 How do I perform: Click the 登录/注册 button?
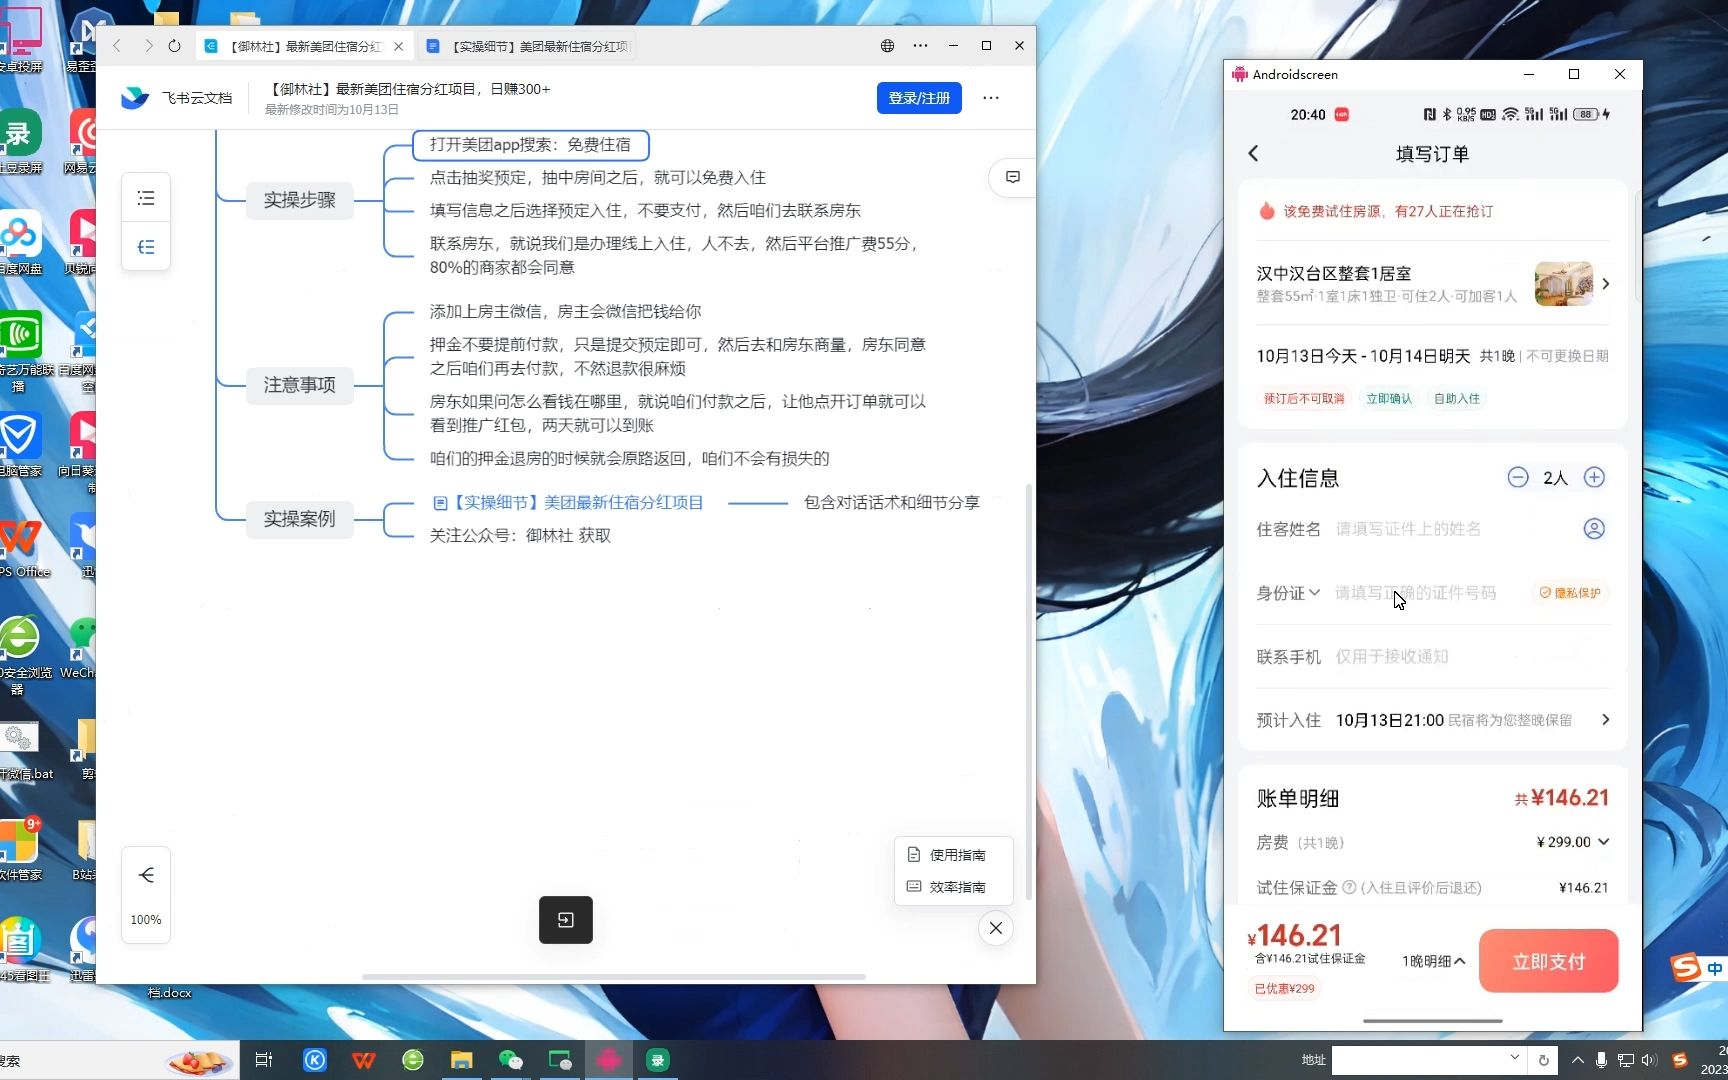(919, 98)
